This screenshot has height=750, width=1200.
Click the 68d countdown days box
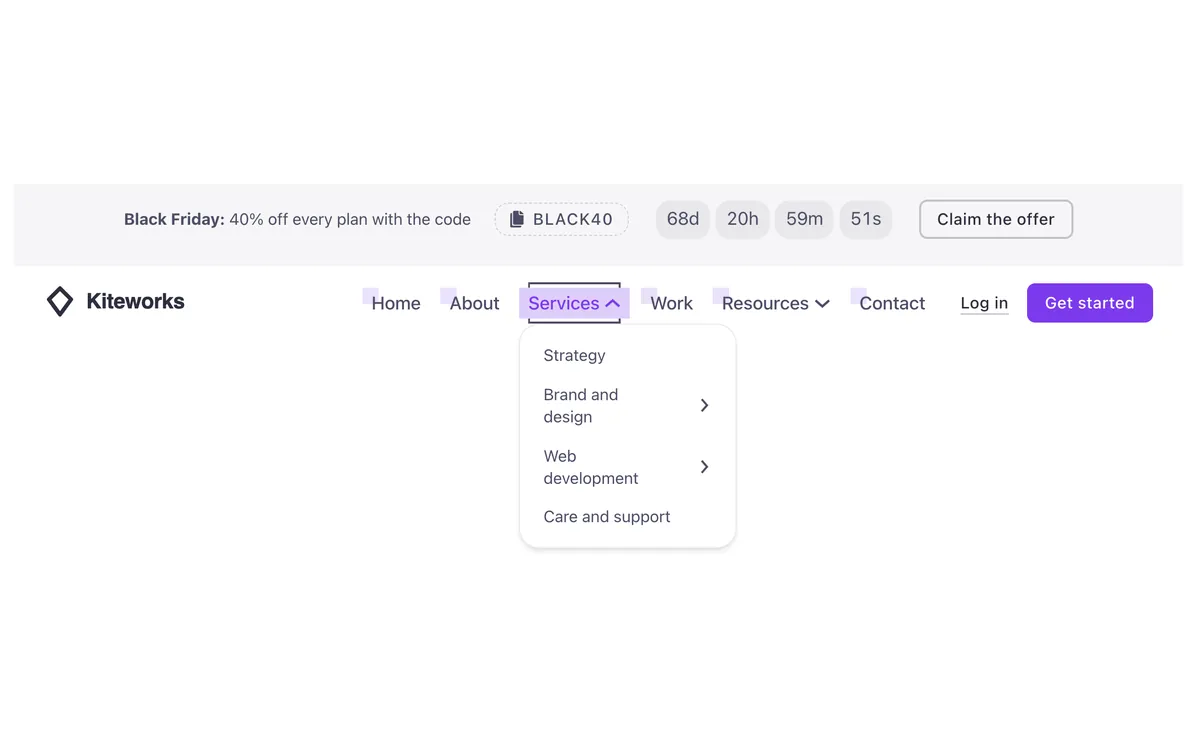(683, 219)
